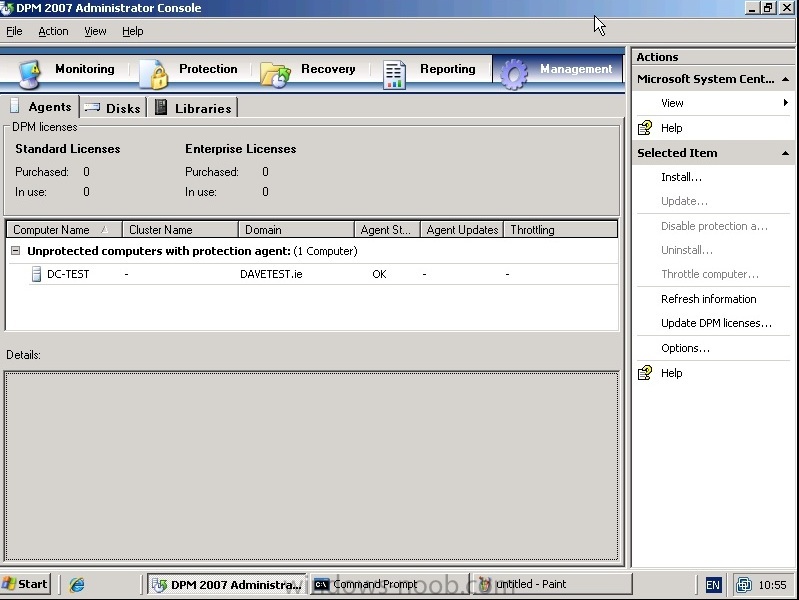Viewport: 799px width, 600px height.
Task: Click the Reporting chart icon
Action: 394,75
